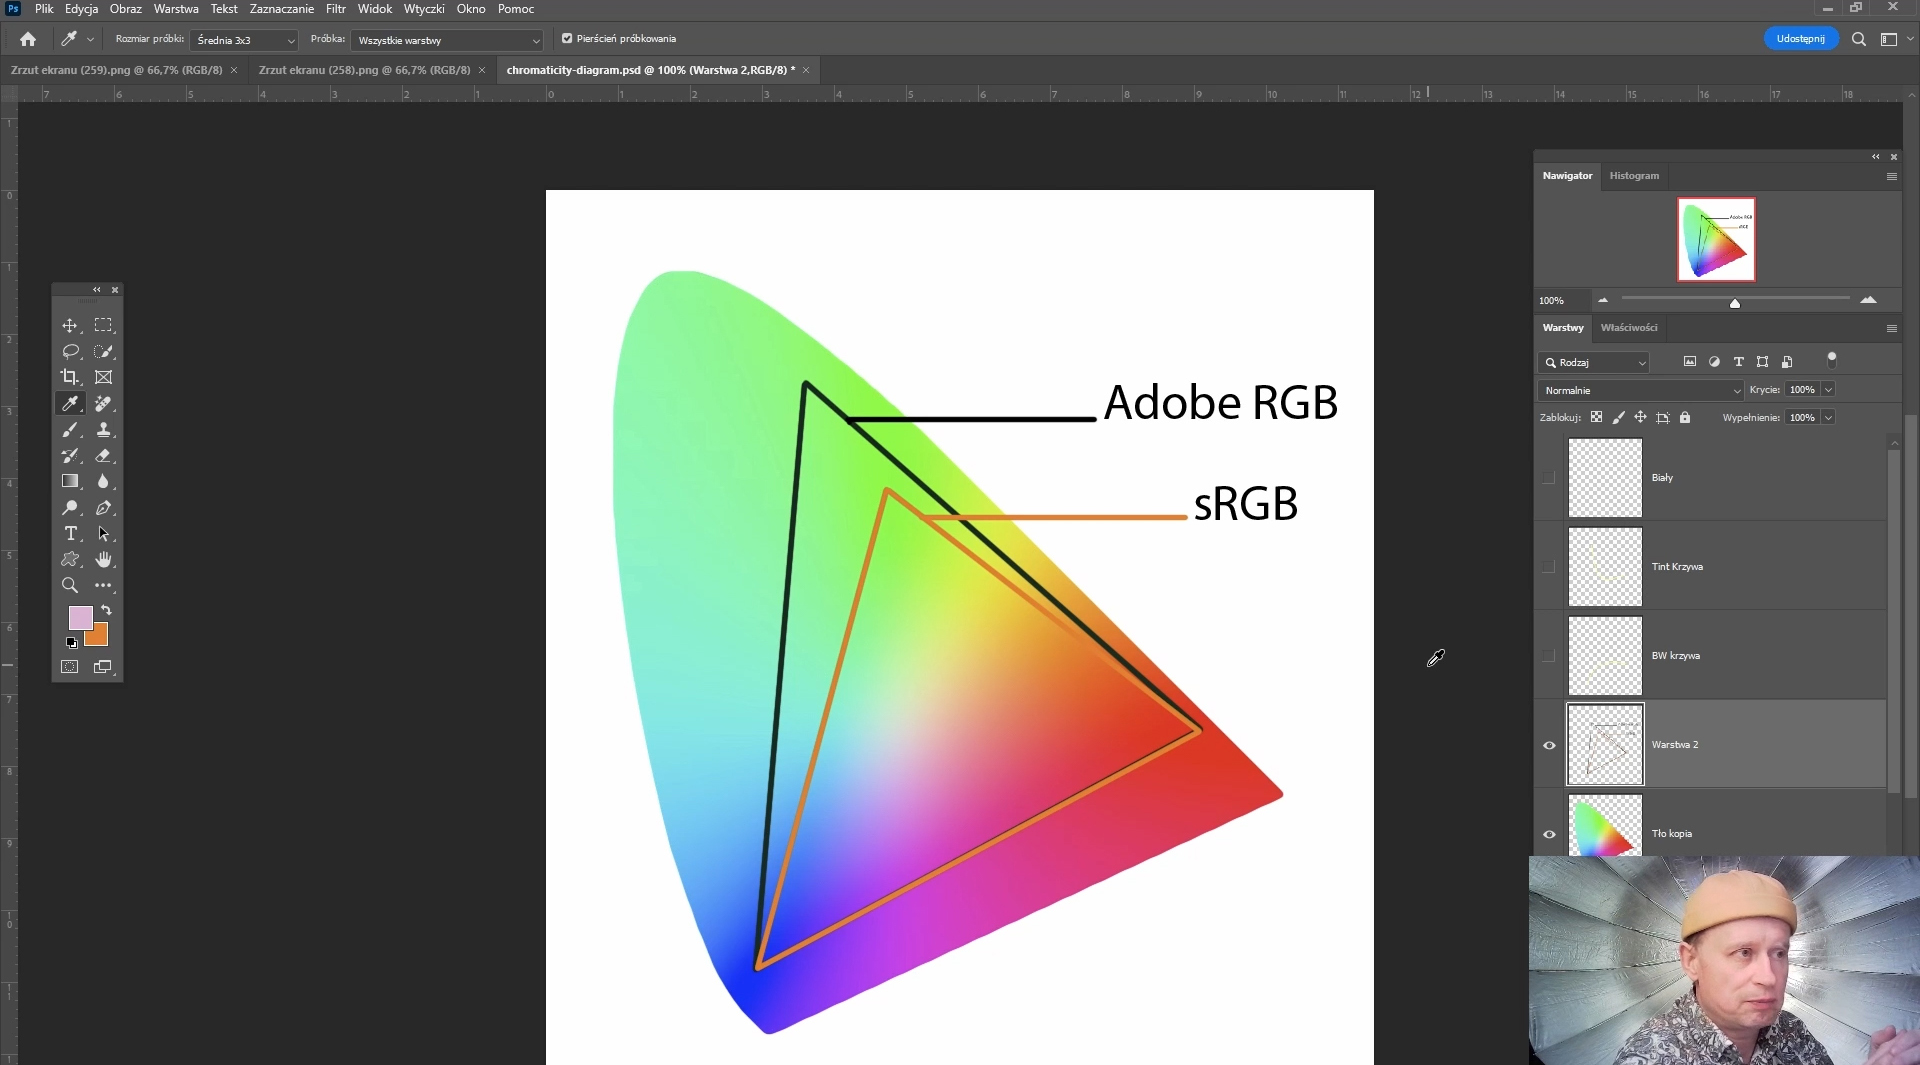Select the Blur tool

click(103, 482)
